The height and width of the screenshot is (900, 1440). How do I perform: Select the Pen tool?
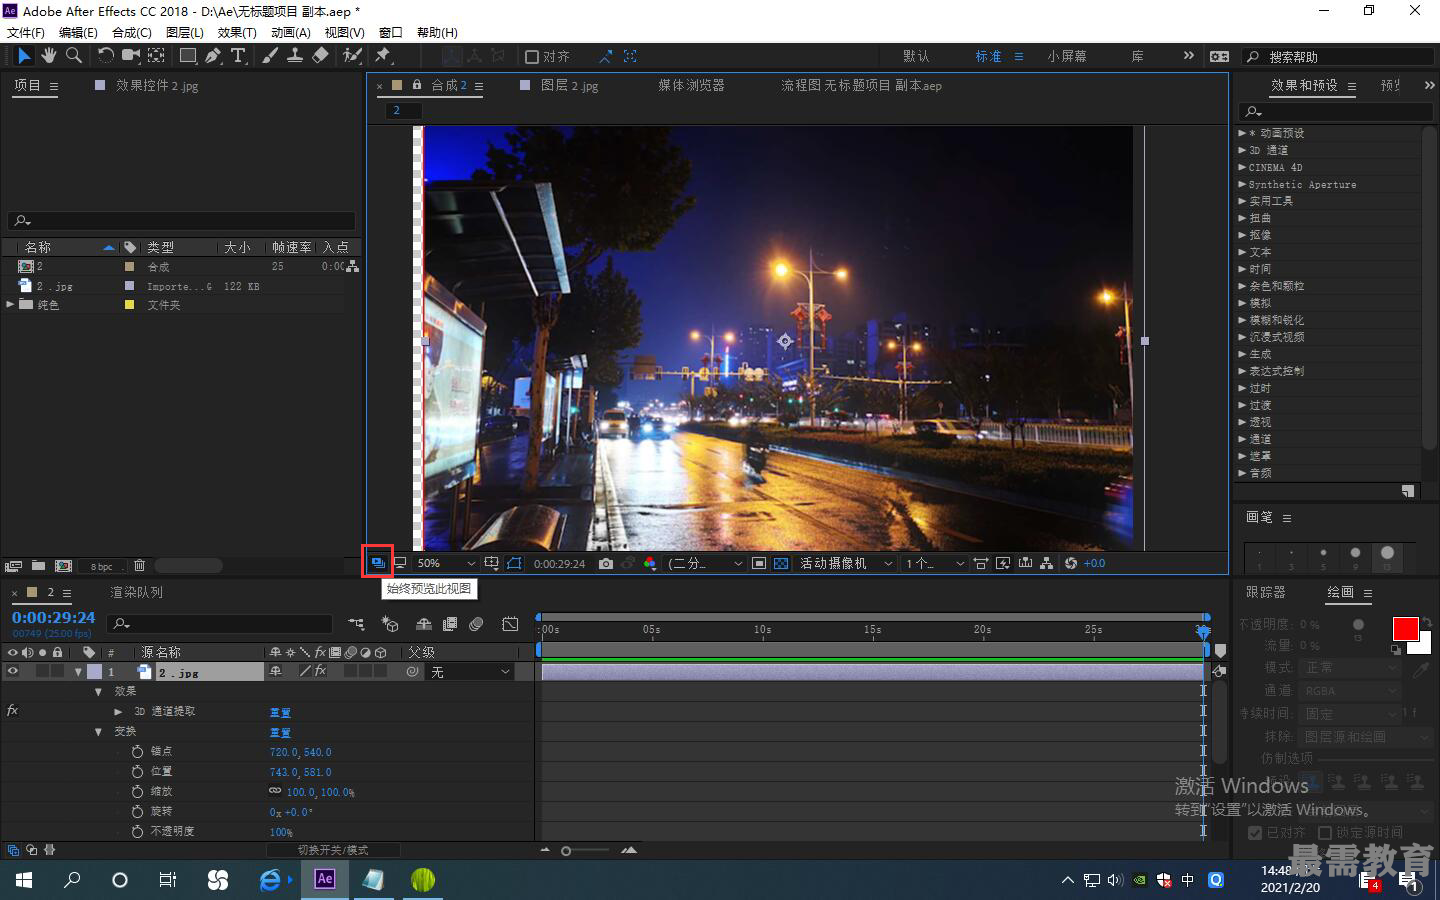(x=213, y=56)
